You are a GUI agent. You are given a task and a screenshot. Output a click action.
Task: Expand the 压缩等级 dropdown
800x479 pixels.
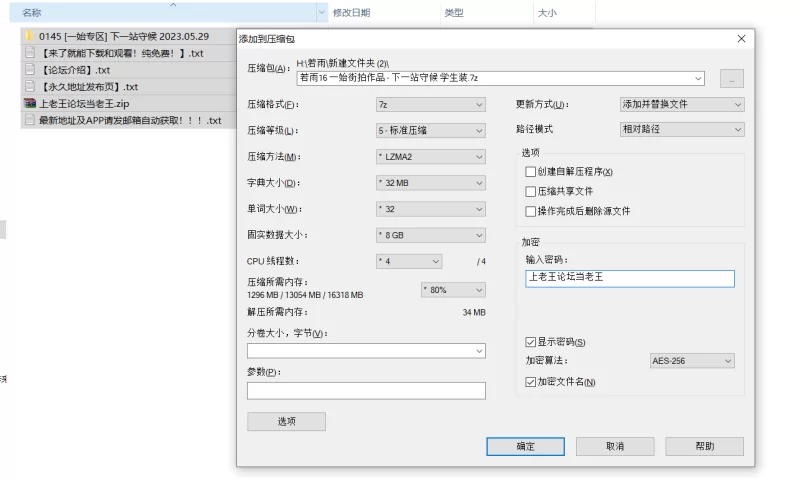tap(430, 130)
